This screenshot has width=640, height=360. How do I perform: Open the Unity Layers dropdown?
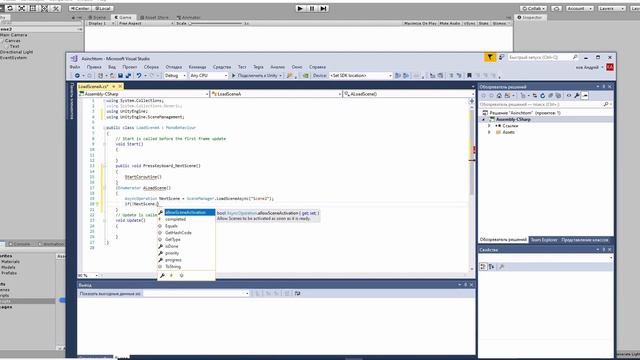(611, 8)
